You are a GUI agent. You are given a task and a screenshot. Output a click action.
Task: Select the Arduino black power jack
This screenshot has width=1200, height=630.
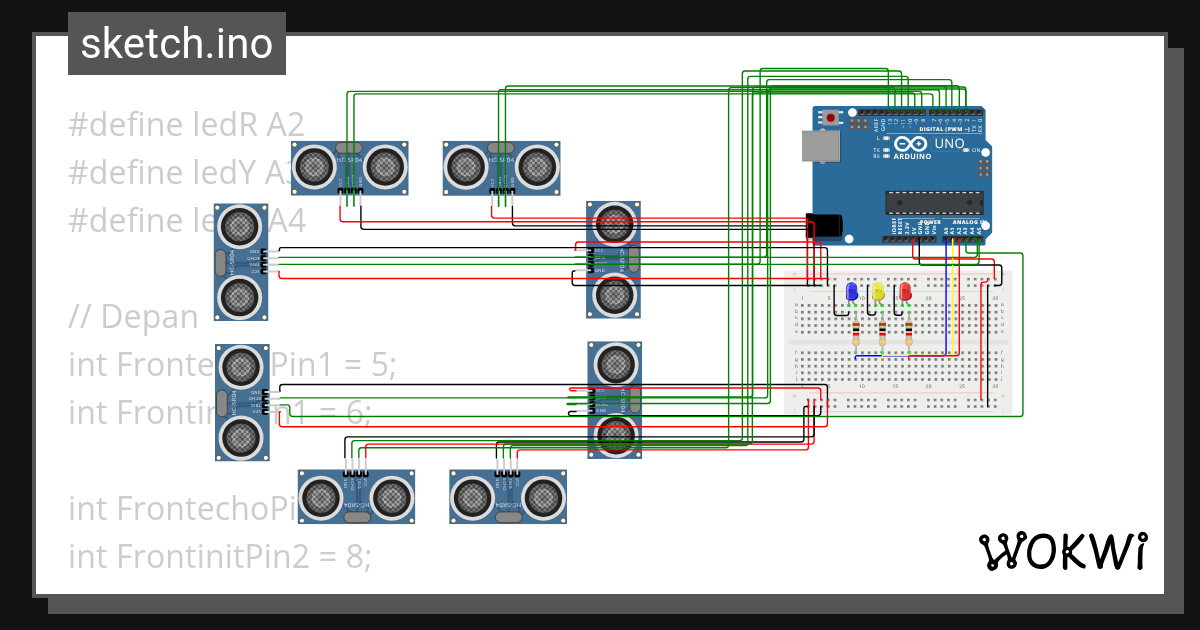pyautogui.click(x=822, y=226)
